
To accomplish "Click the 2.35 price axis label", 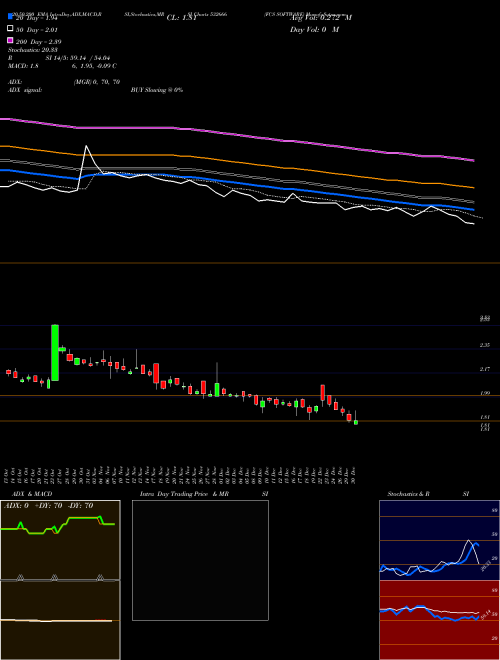I will pos(485,345).
